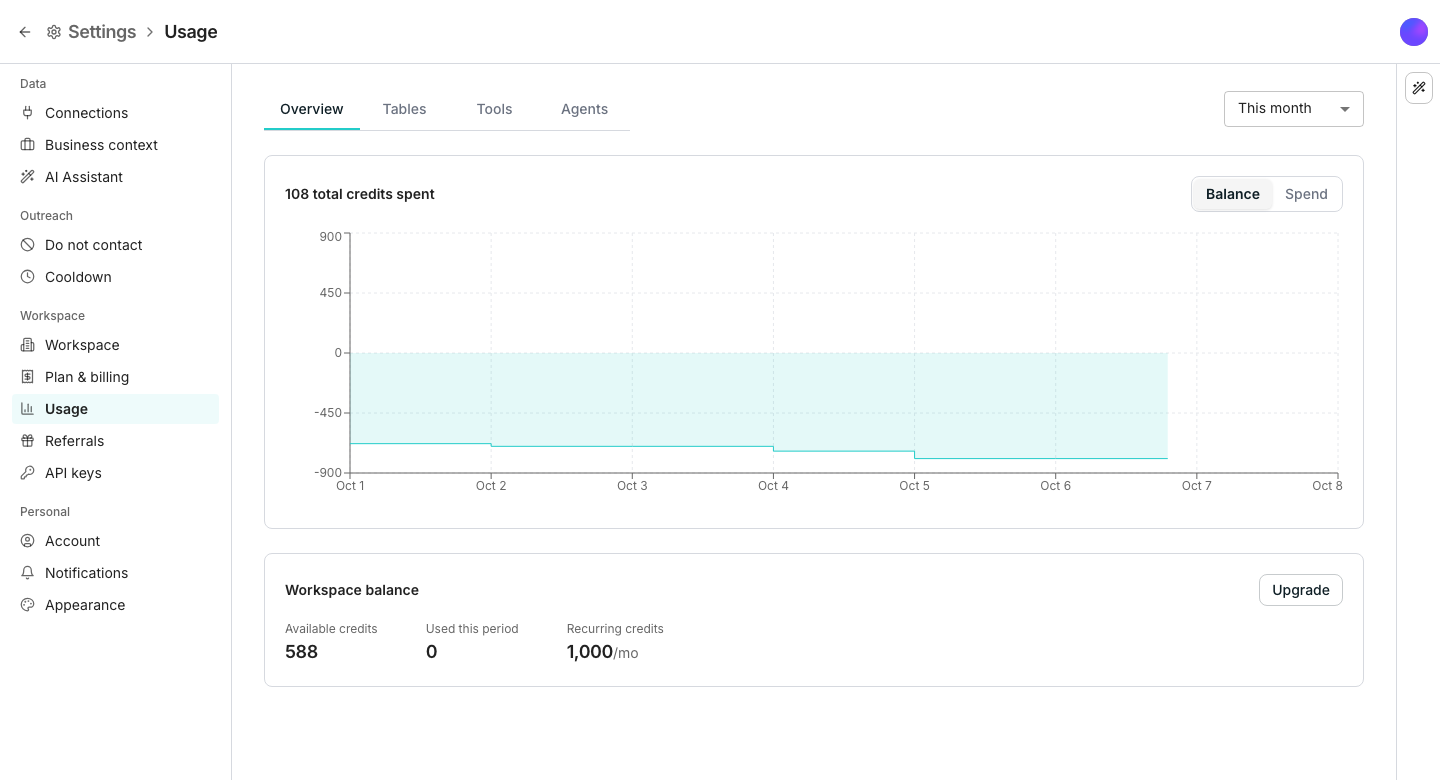Open the magic wand assistant panel
Viewport: 1440px width, 780px height.
pos(1419,88)
